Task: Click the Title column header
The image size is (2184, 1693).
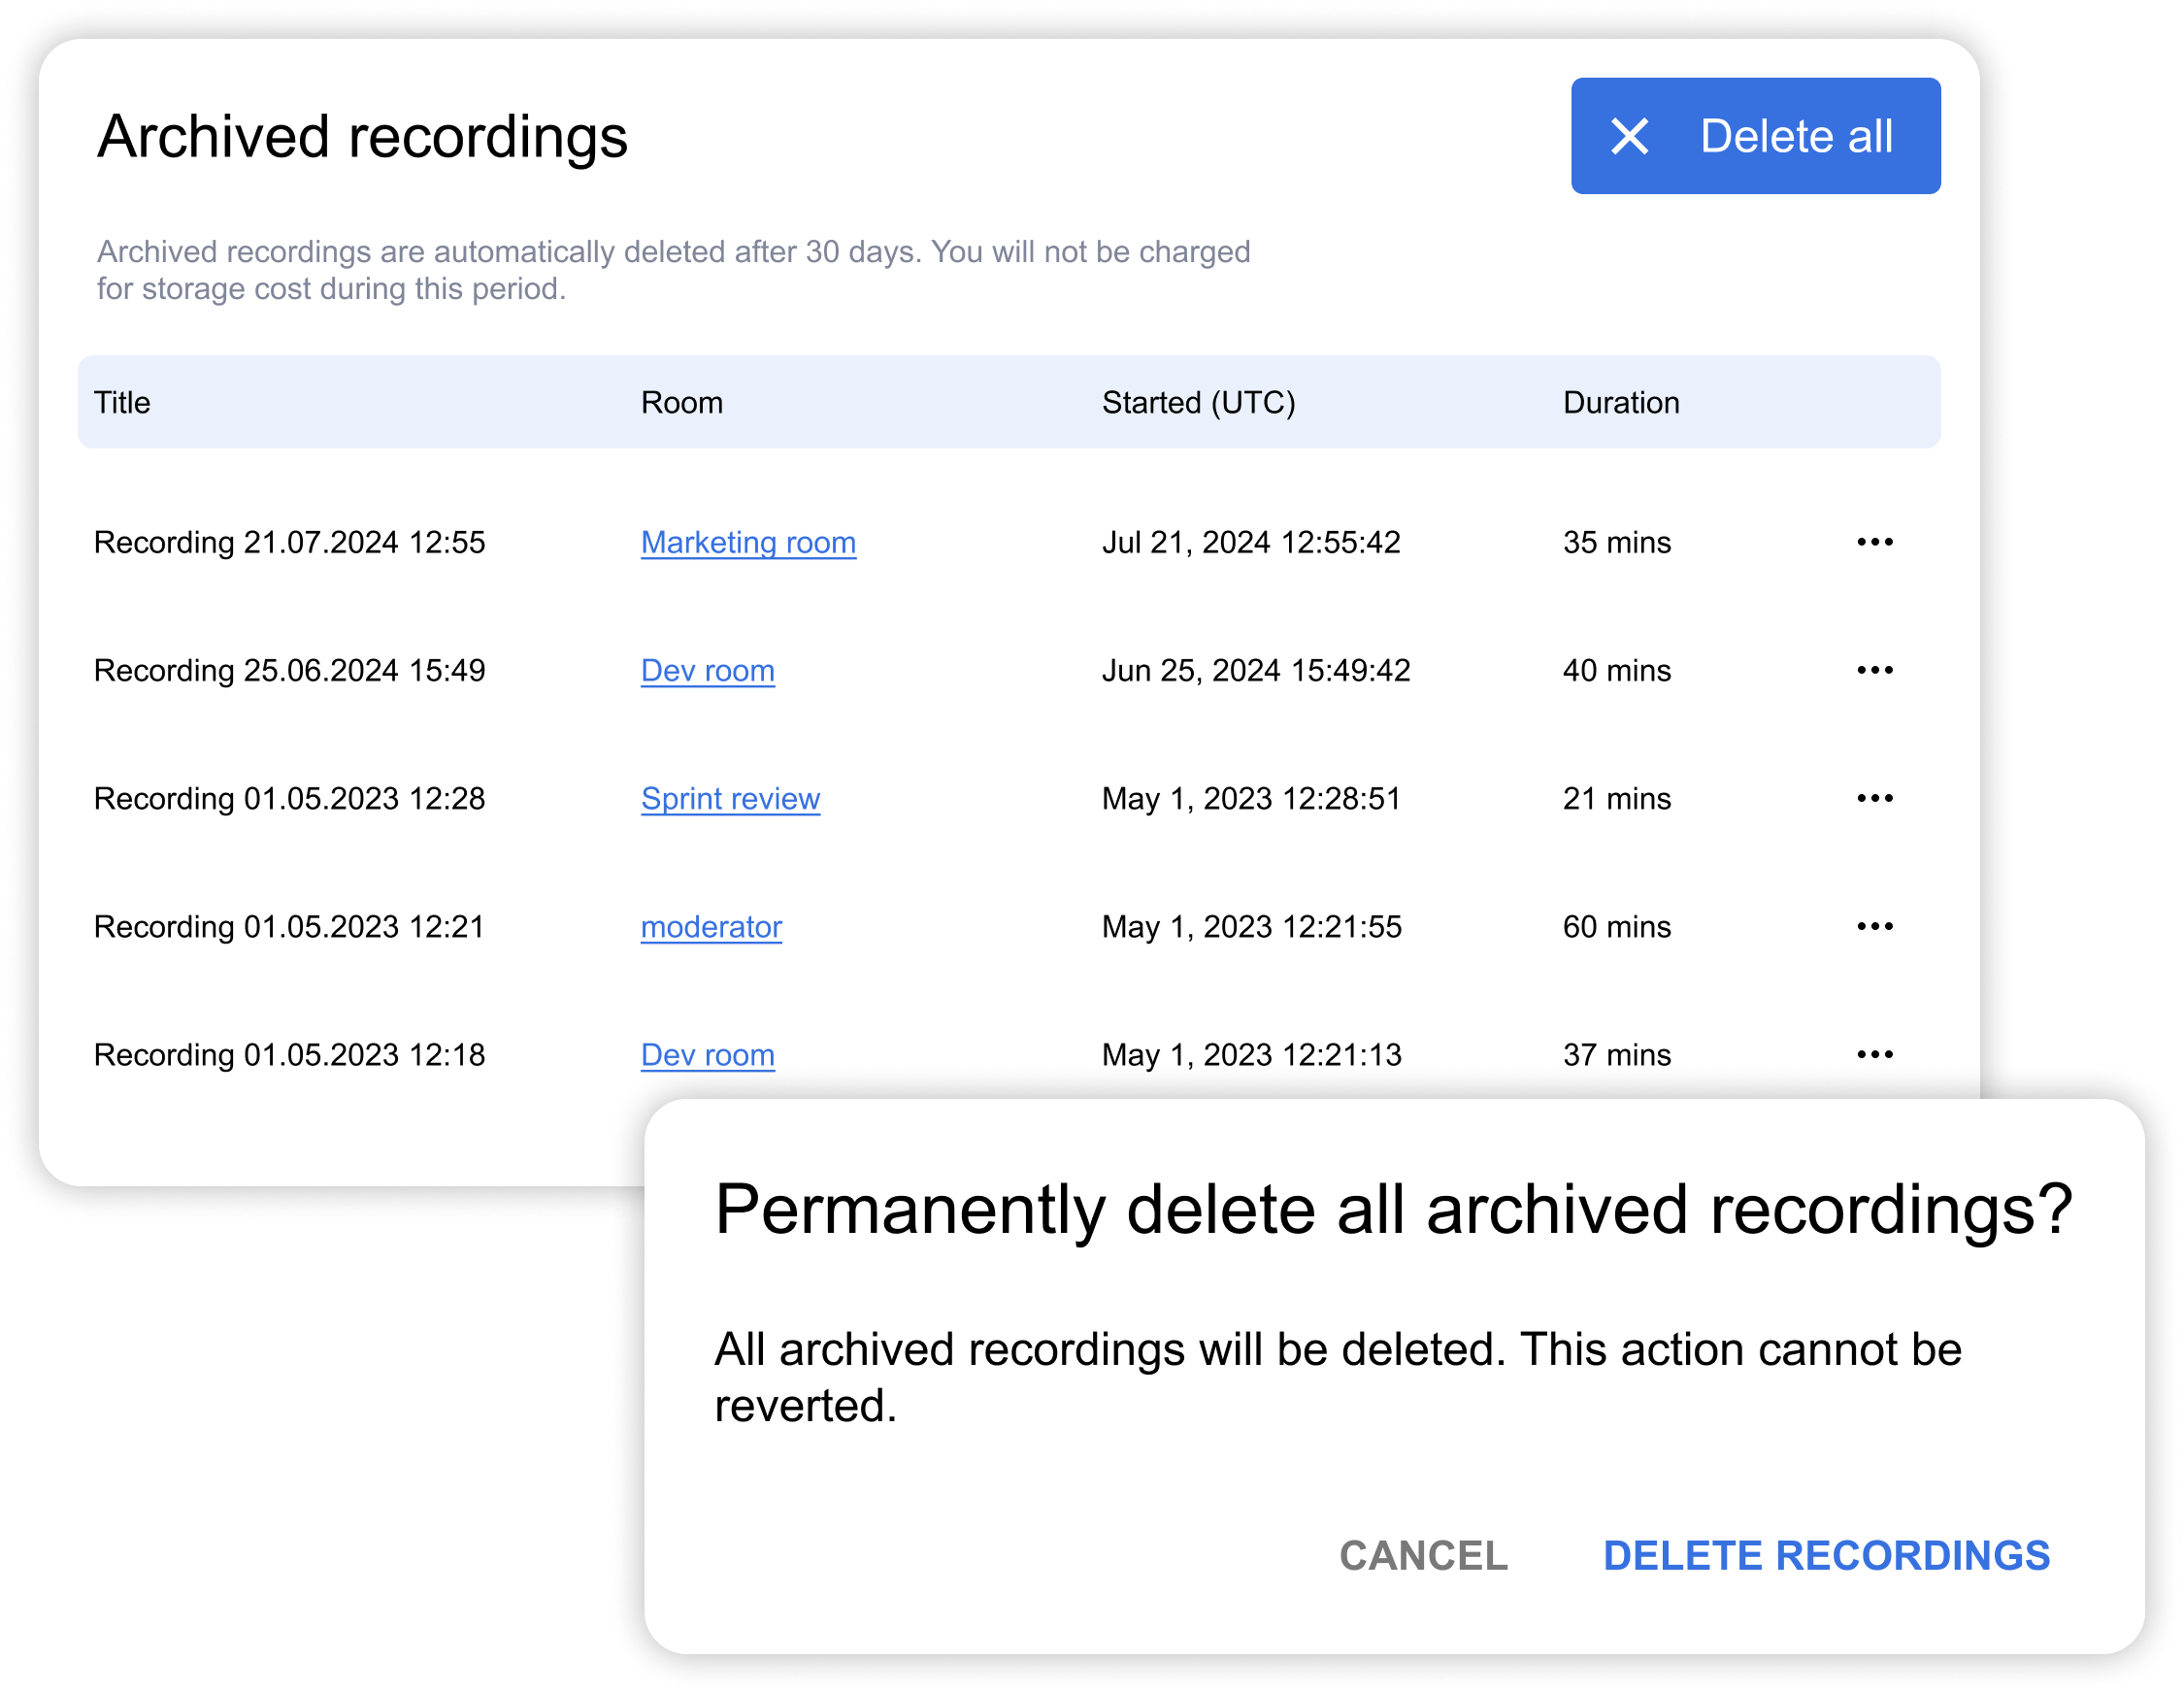Action: [x=122, y=402]
